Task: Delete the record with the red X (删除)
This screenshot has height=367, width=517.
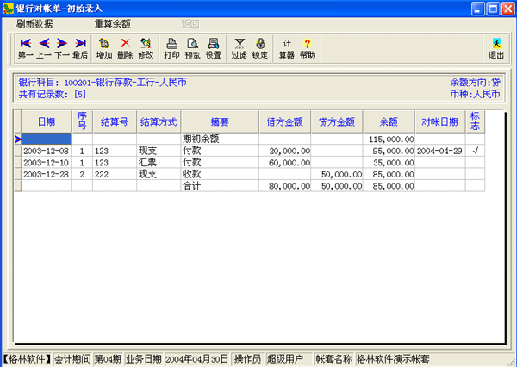Action: [x=125, y=48]
